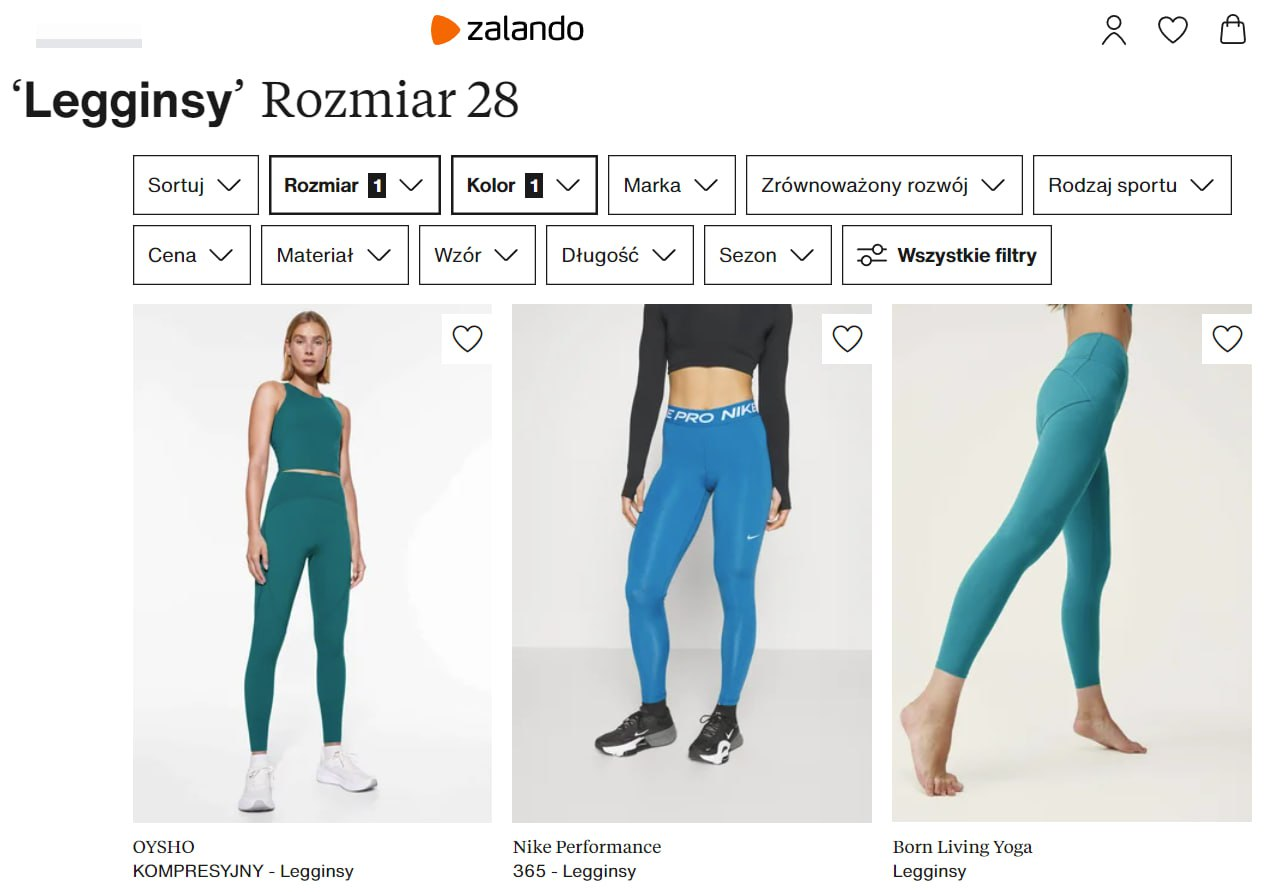Open the Wszystkie filtry filters button

click(x=946, y=255)
